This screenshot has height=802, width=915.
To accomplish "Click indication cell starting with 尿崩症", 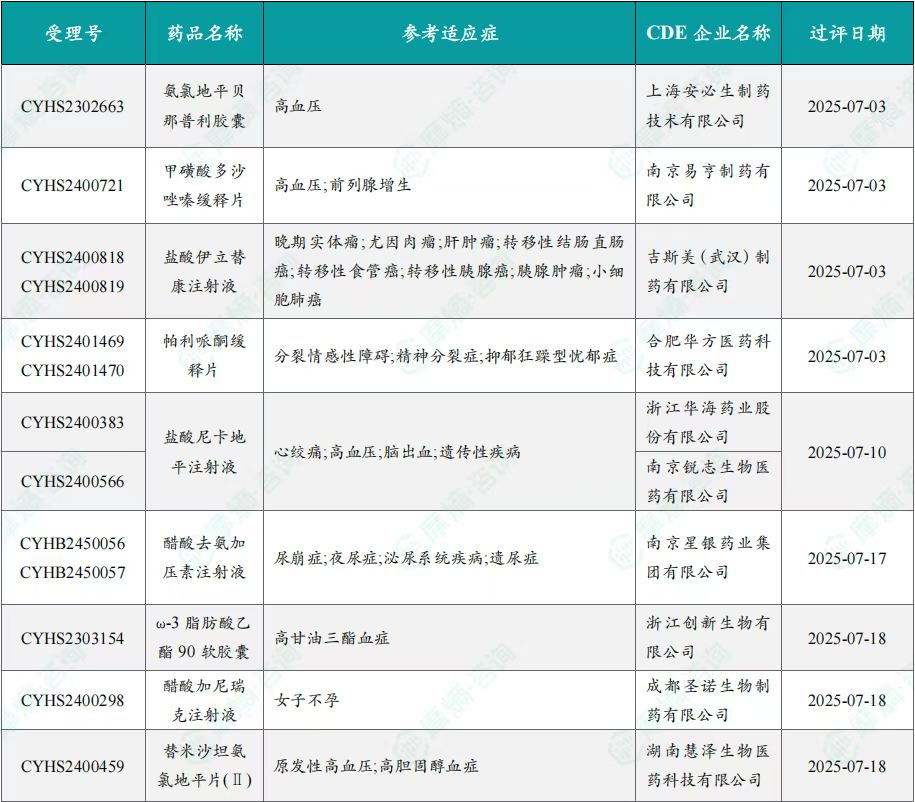I will (x=406, y=558).
